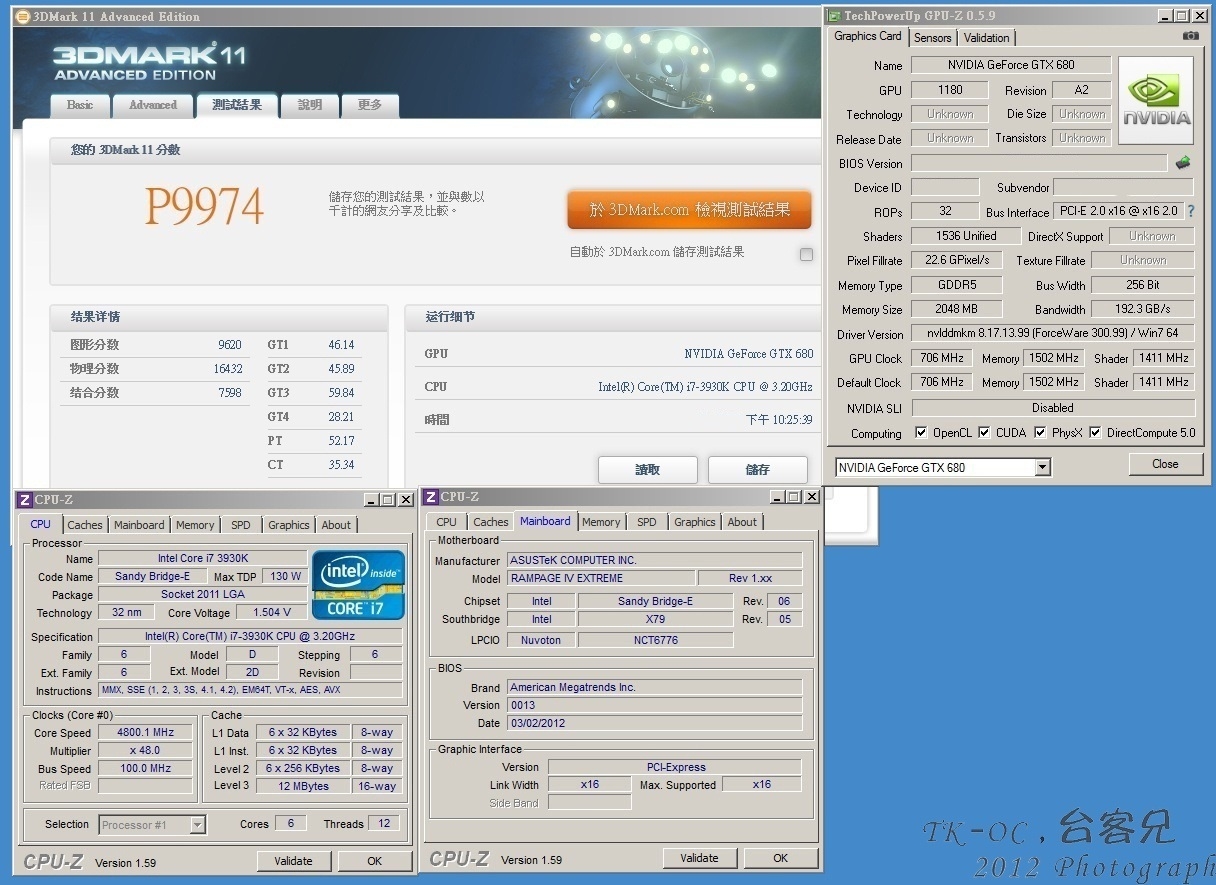The height and width of the screenshot is (885, 1216).
Task: Click the GPU-Z screenshot camera icon
Action: (1190, 36)
